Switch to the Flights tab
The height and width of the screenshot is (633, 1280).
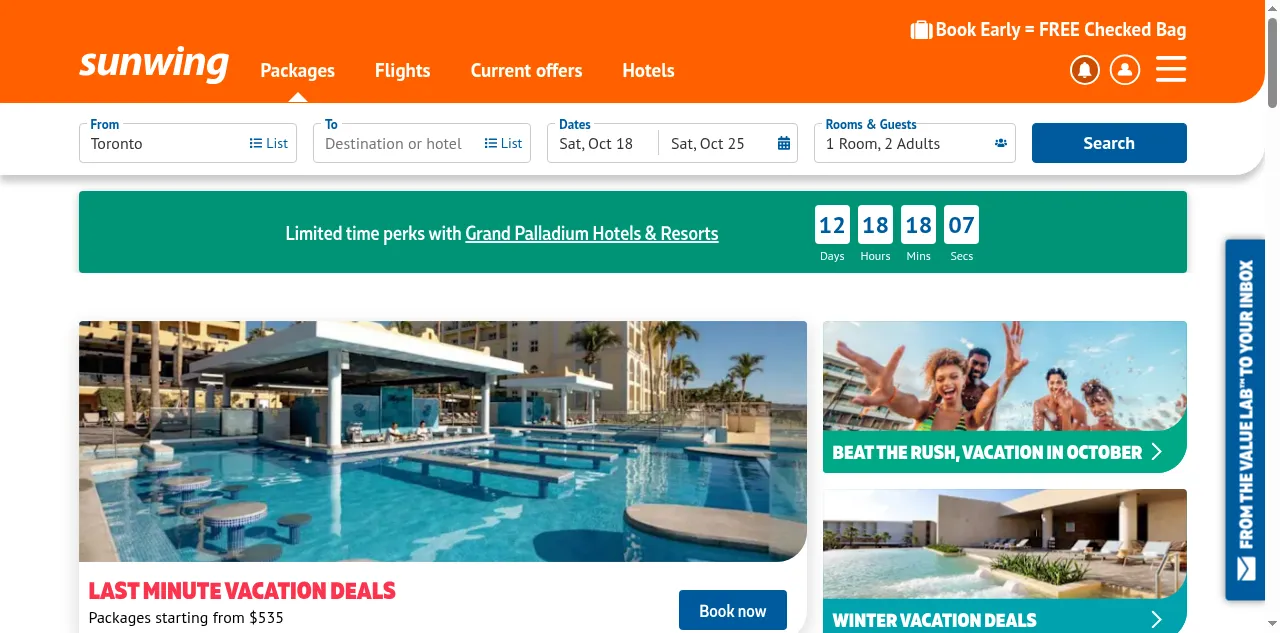pos(402,71)
